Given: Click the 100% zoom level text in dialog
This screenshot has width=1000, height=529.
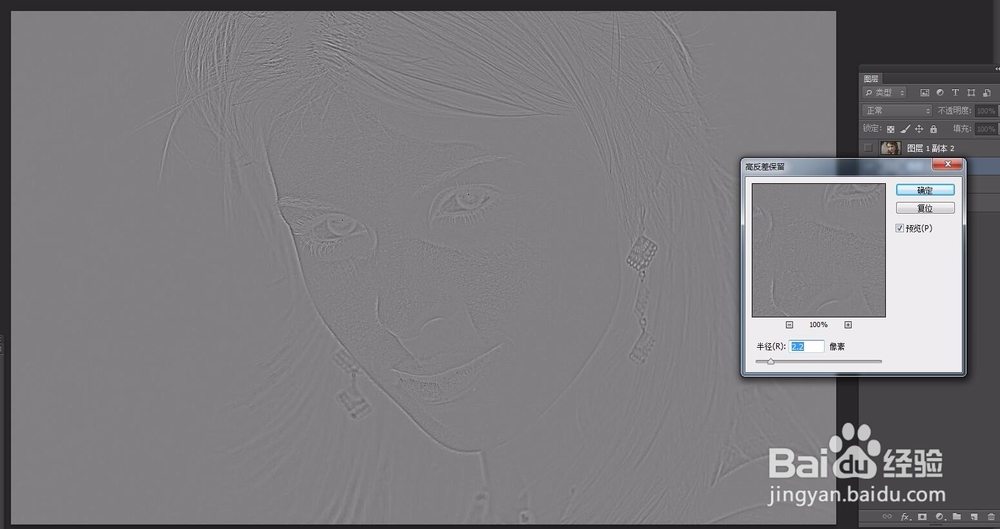Looking at the screenshot, I should (818, 325).
